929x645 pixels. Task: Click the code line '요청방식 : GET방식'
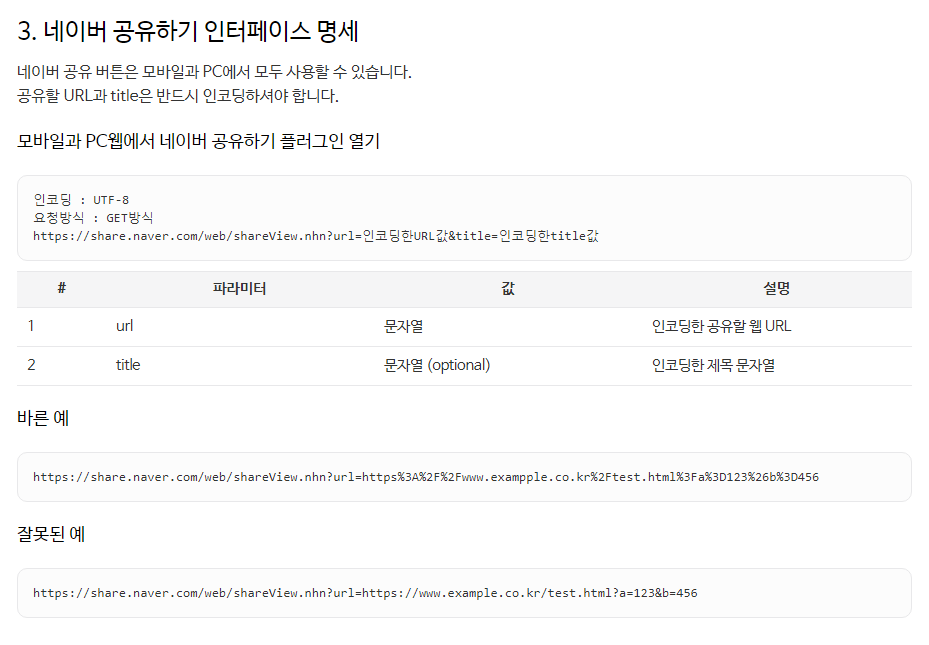[93, 217]
